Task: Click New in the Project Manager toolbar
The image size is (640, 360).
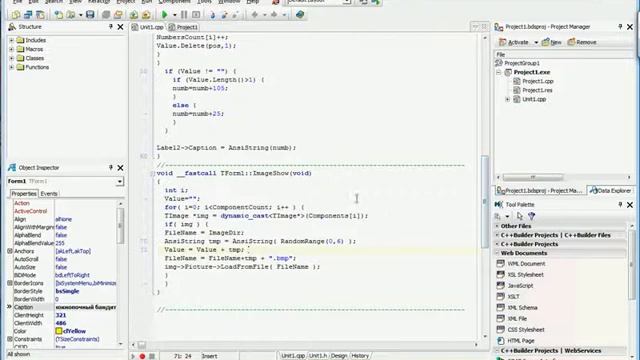Action: click(x=551, y=42)
